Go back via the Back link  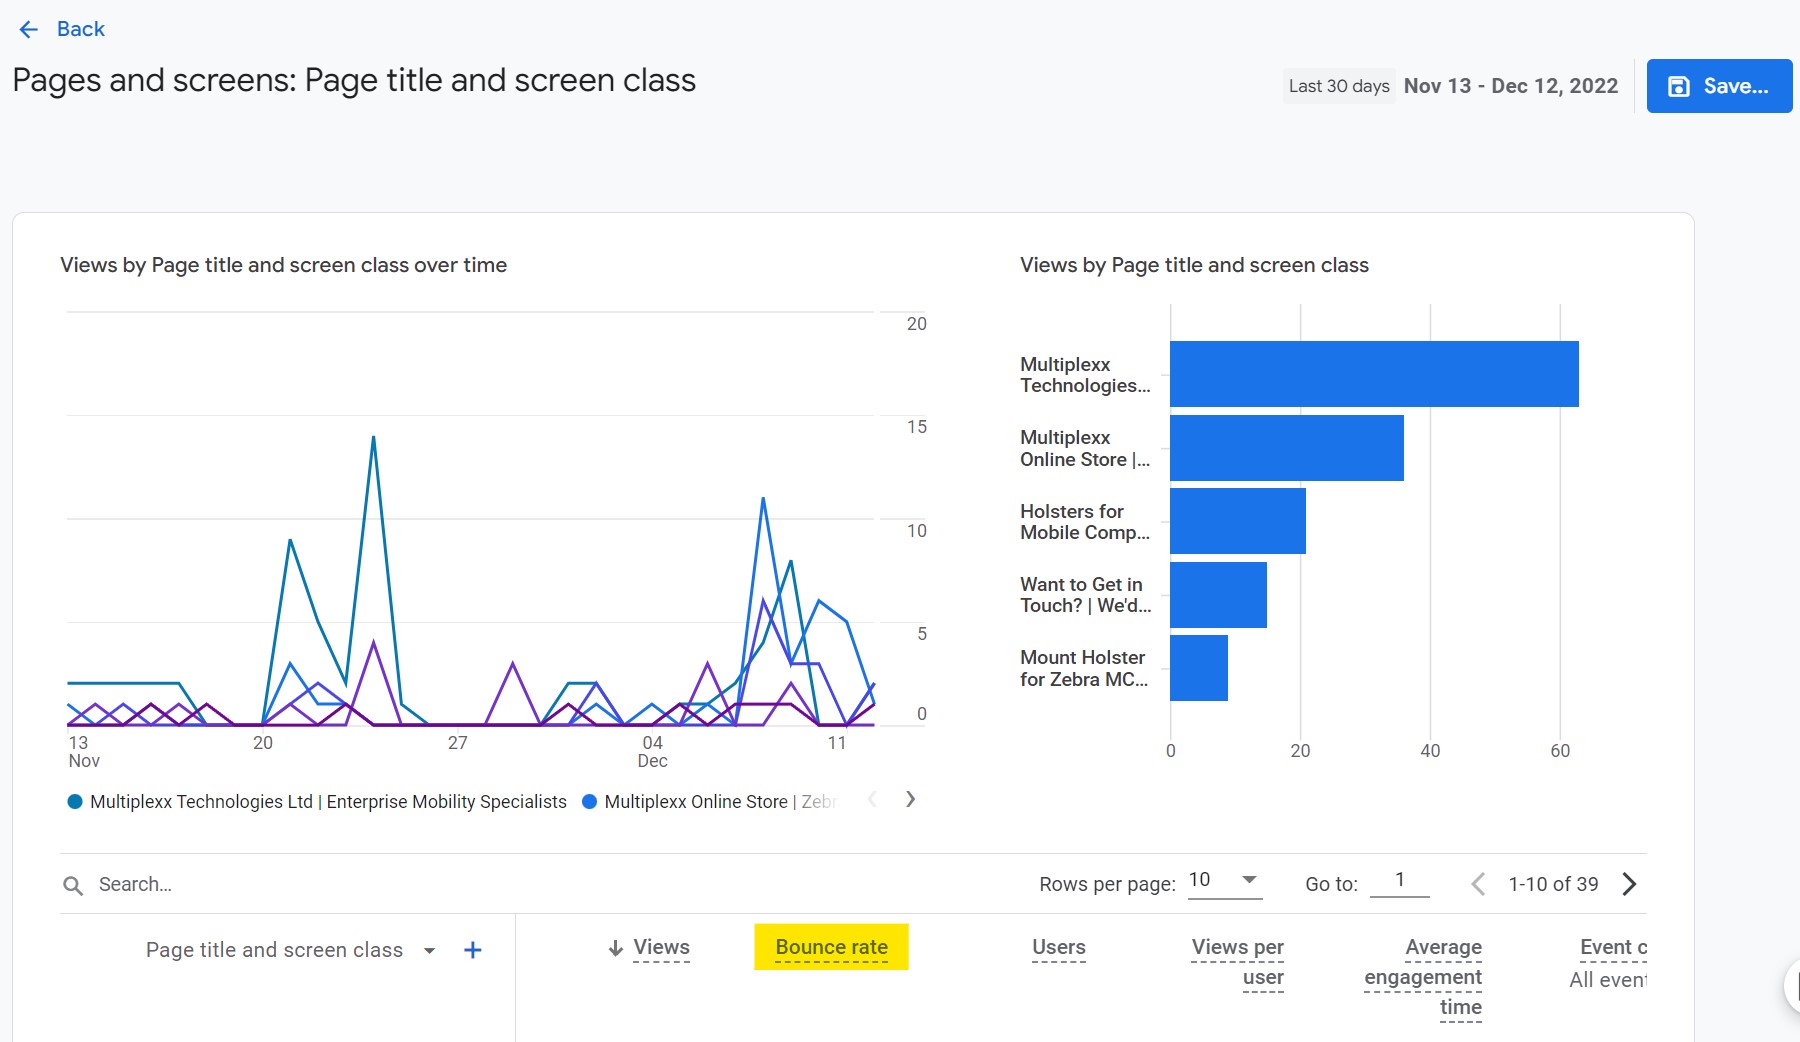80,29
